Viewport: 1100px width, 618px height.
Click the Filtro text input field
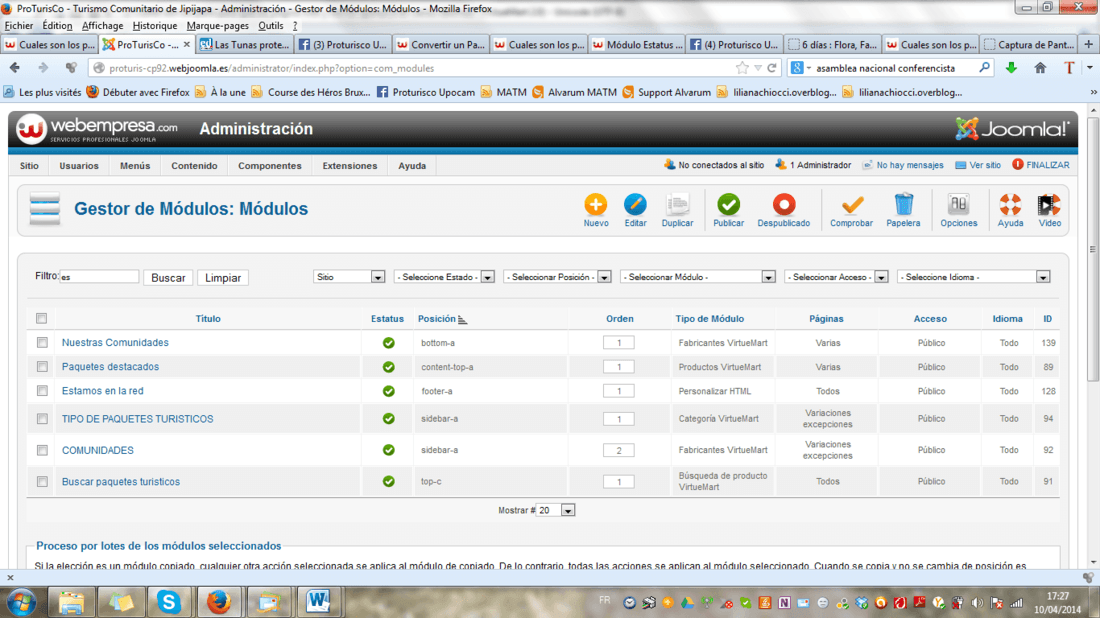(x=99, y=276)
